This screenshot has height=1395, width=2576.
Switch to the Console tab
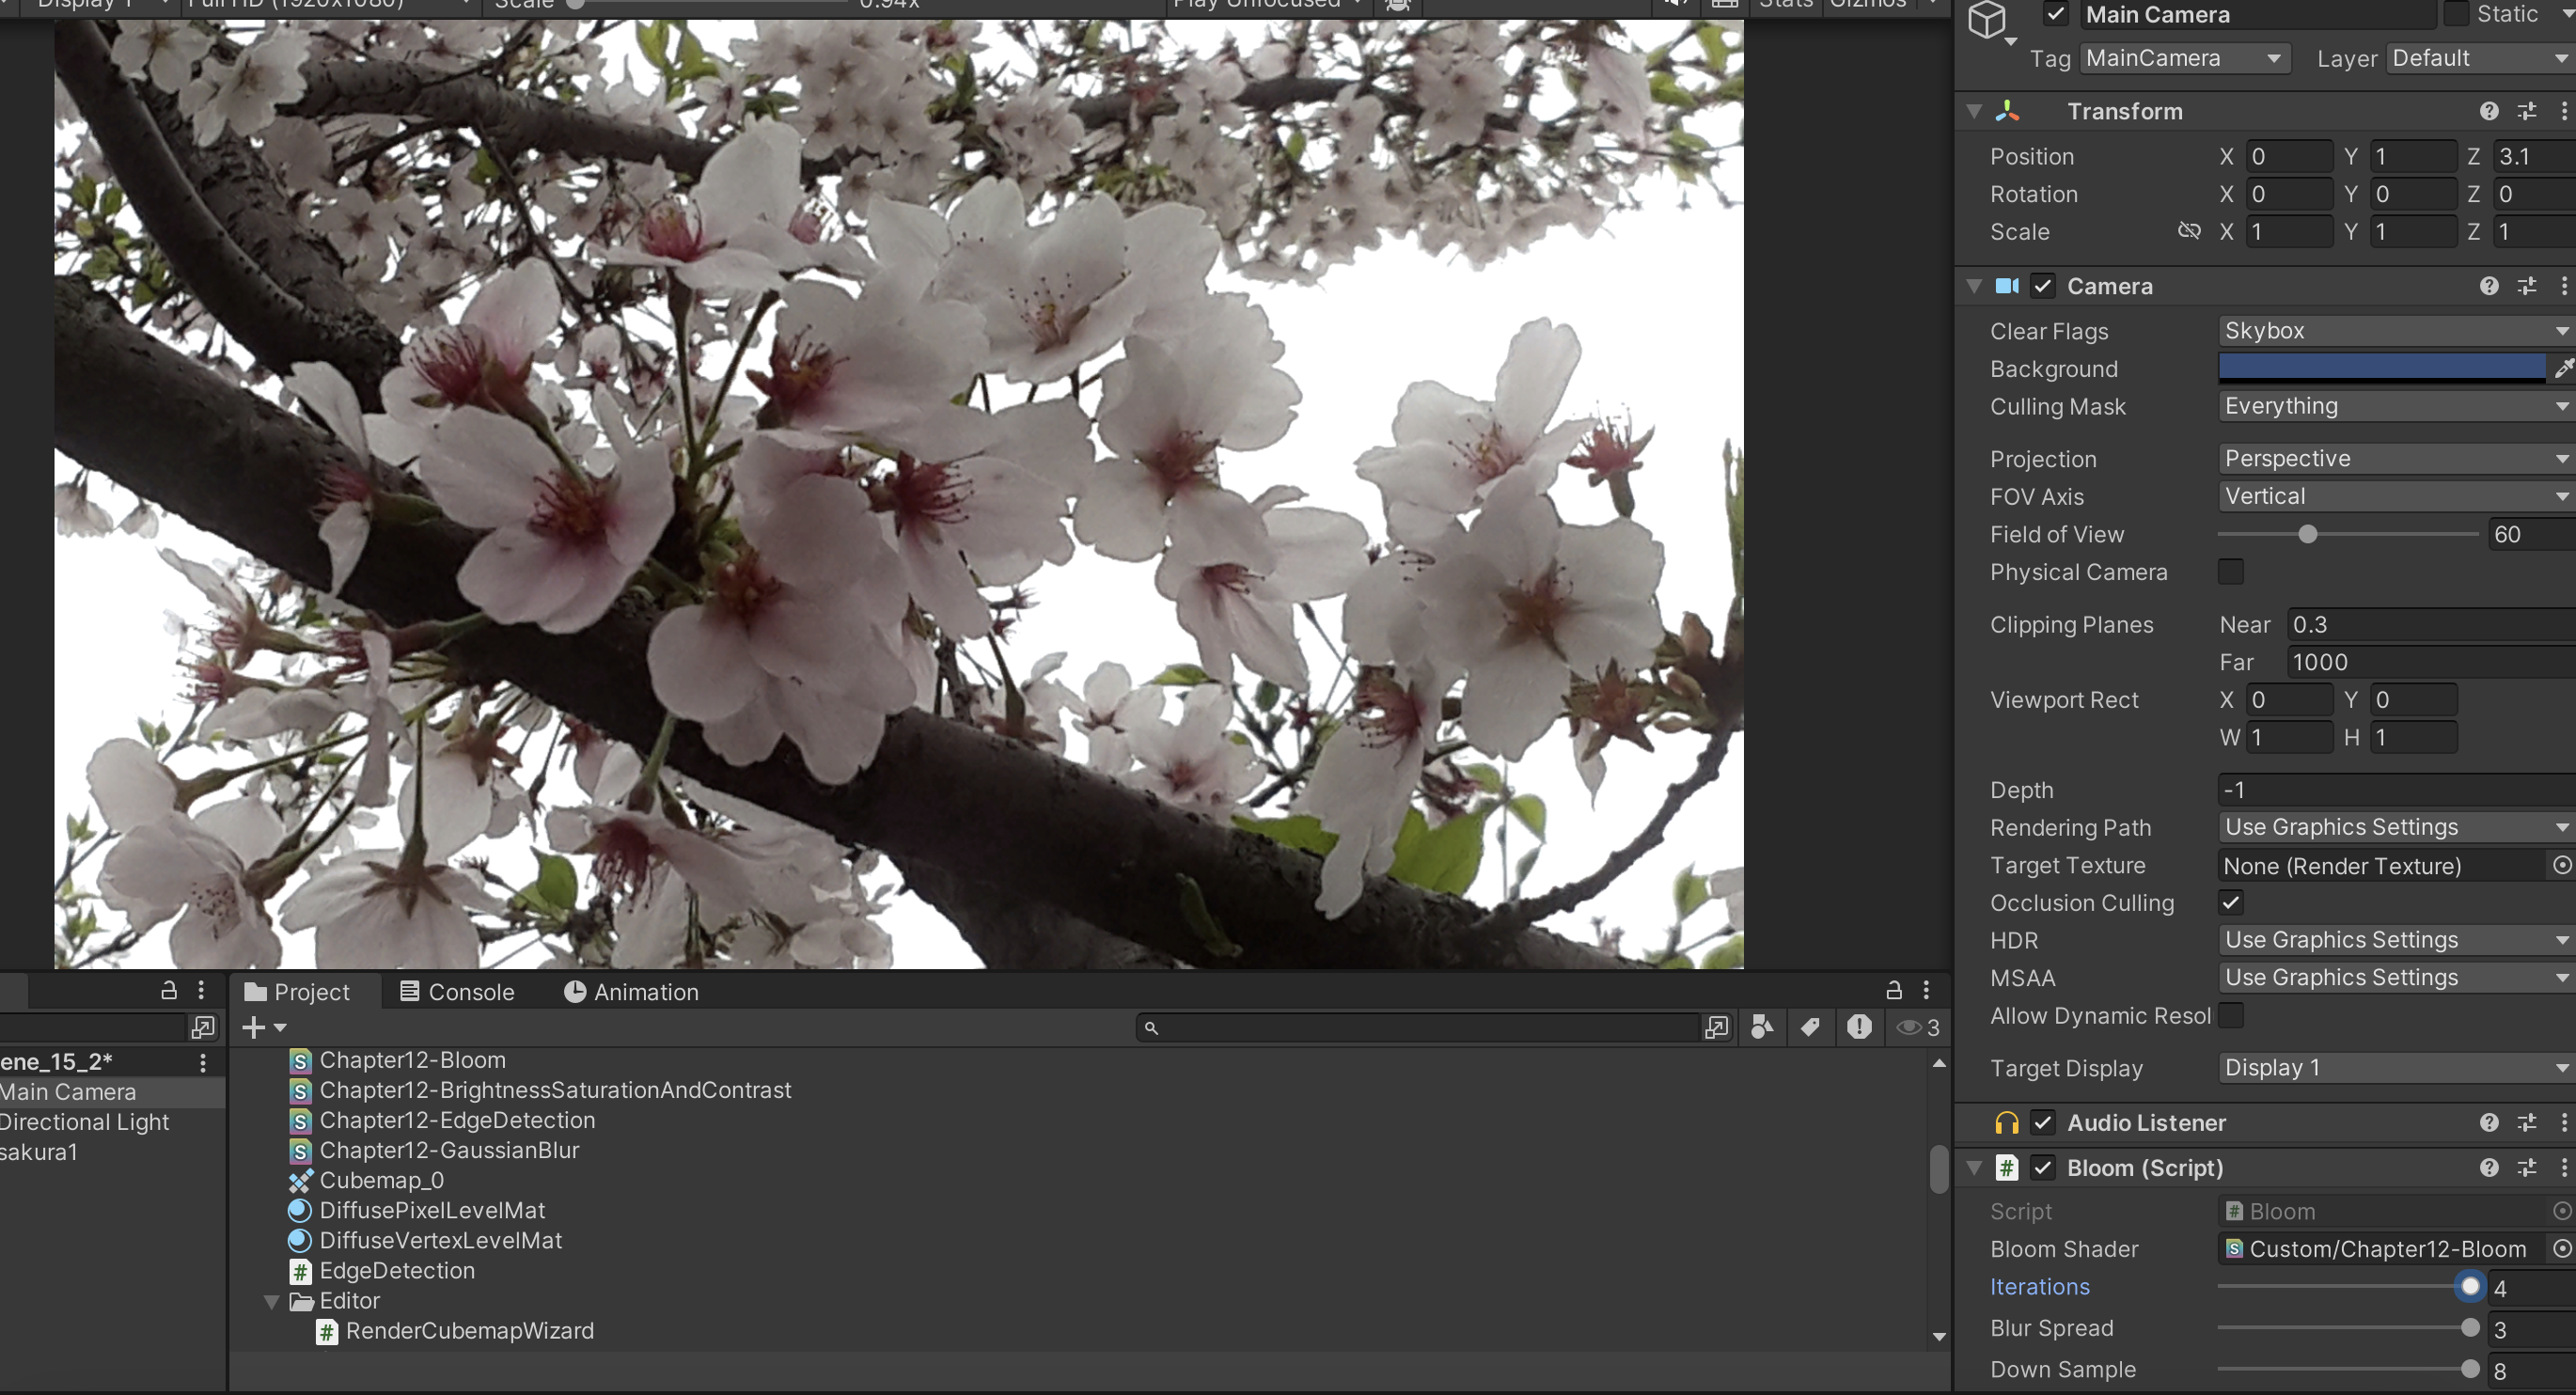457,992
